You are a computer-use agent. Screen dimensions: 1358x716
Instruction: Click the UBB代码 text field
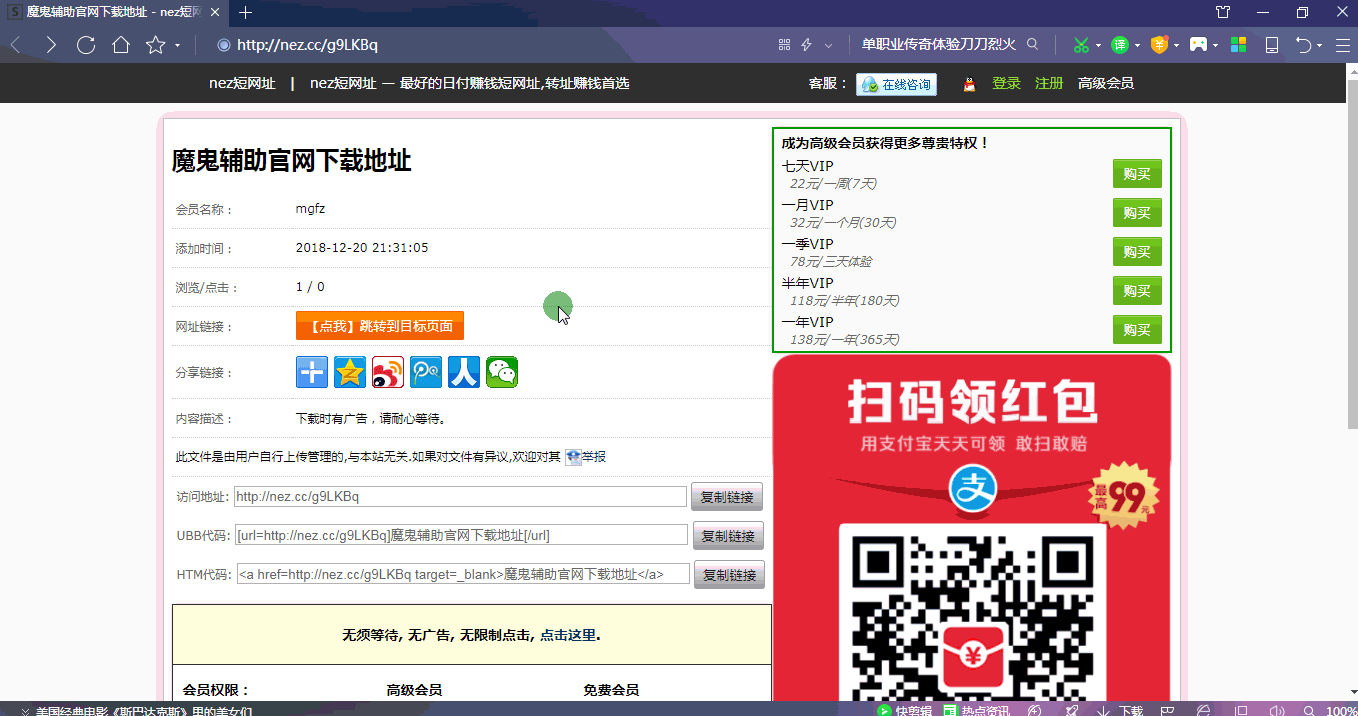tap(461, 535)
